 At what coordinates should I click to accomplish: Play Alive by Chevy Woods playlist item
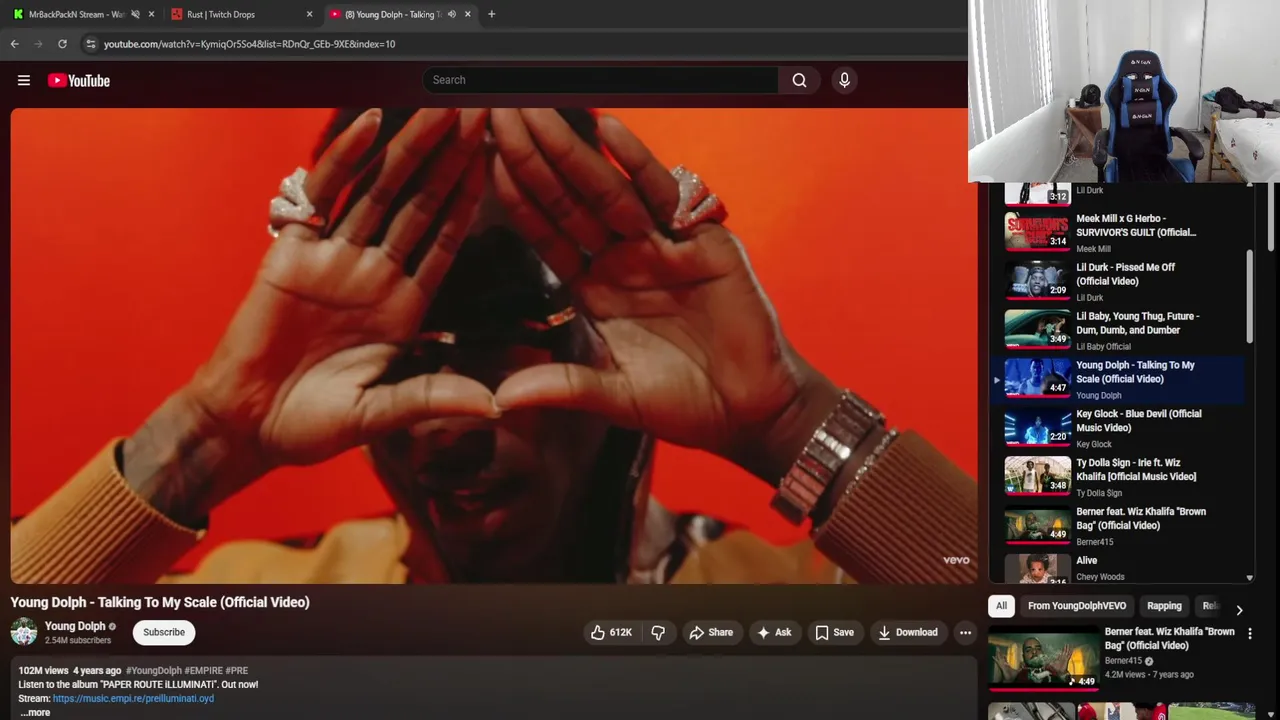[x=1118, y=568]
